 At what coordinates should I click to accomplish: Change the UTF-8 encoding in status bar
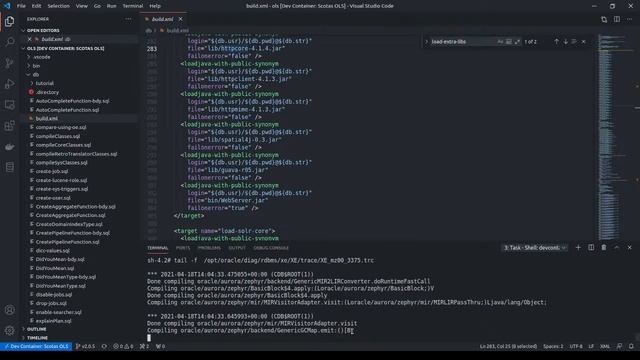tap(576, 346)
